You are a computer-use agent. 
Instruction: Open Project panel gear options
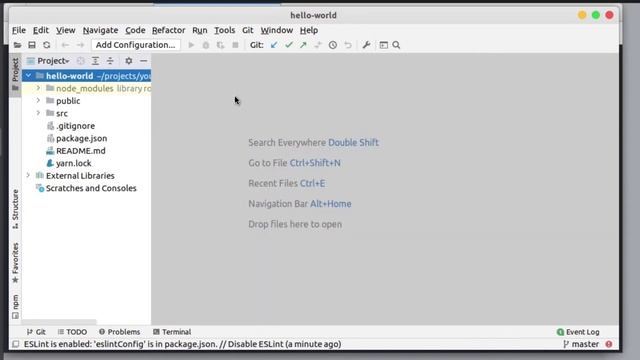(x=129, y=61)
